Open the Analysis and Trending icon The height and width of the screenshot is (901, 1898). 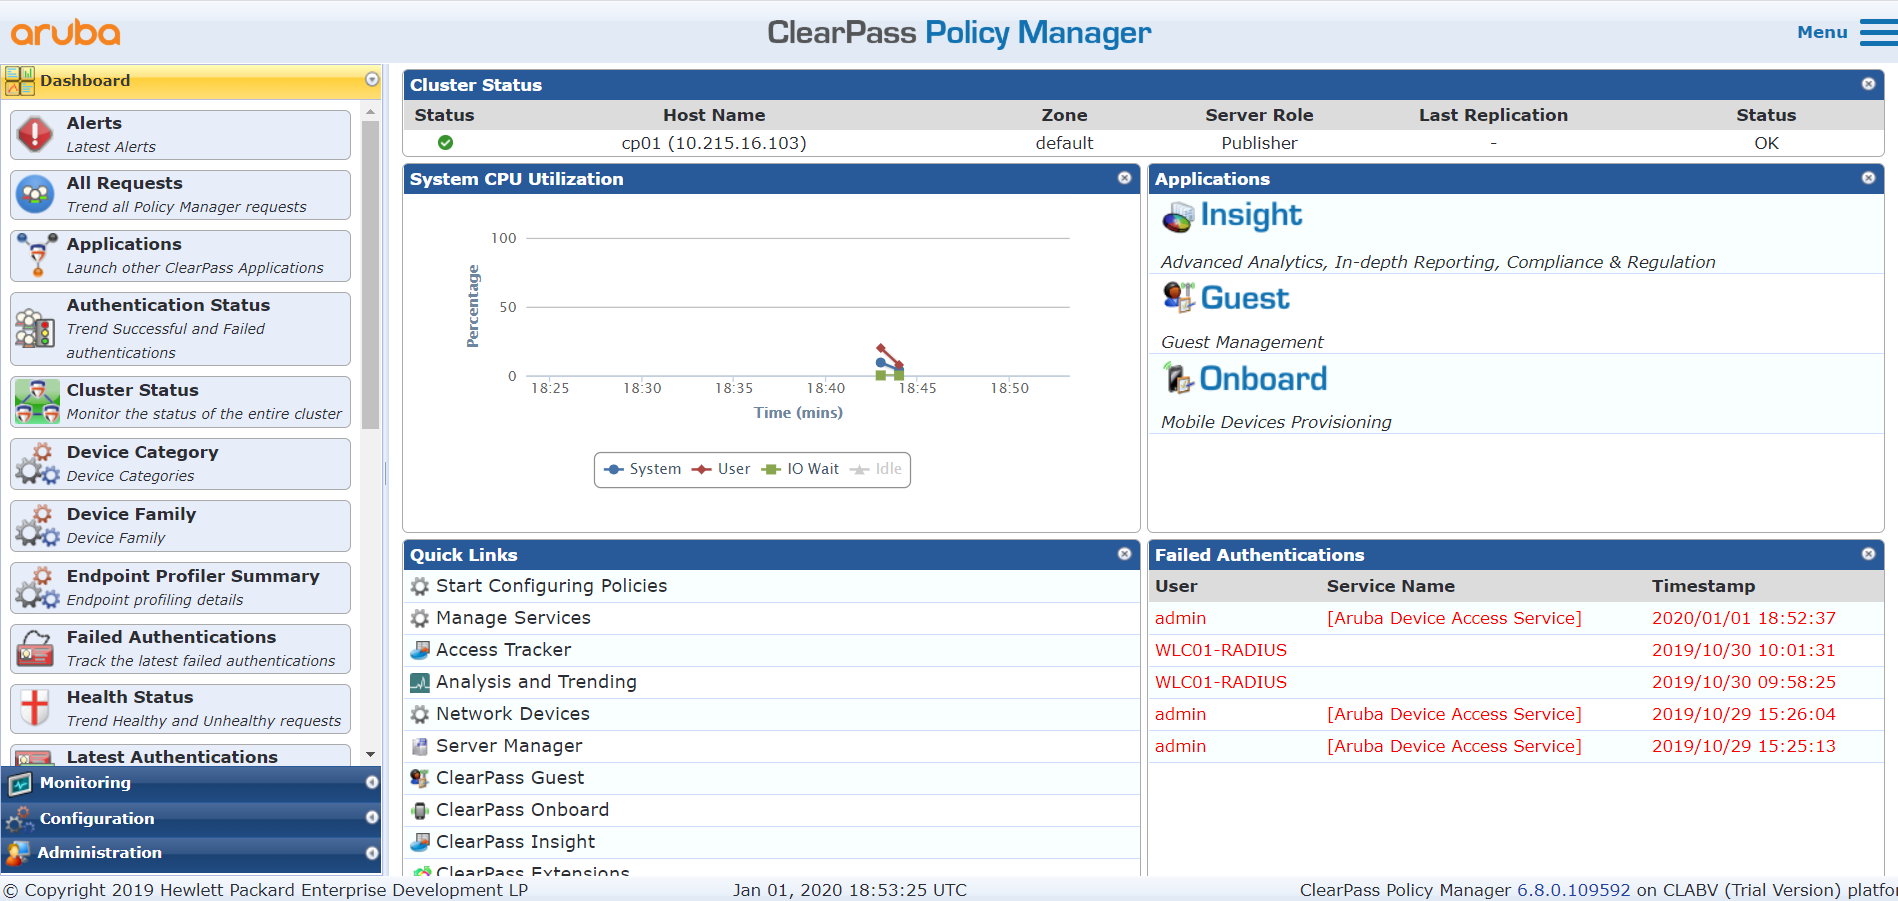click(421, 682)
